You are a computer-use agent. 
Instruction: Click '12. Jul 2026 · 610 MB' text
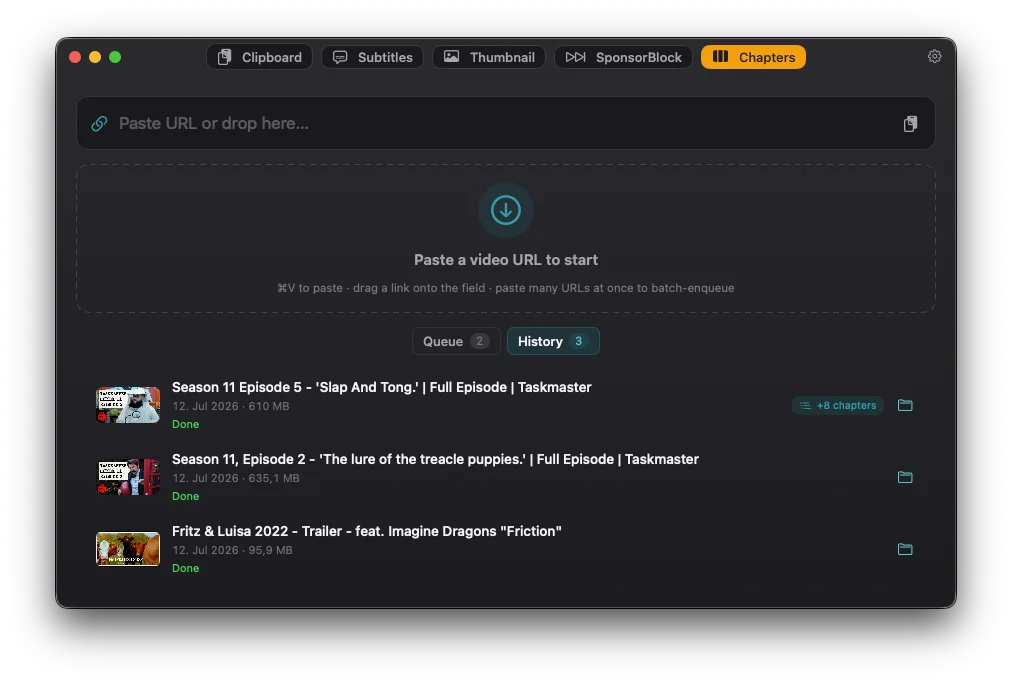click(230, 406)
